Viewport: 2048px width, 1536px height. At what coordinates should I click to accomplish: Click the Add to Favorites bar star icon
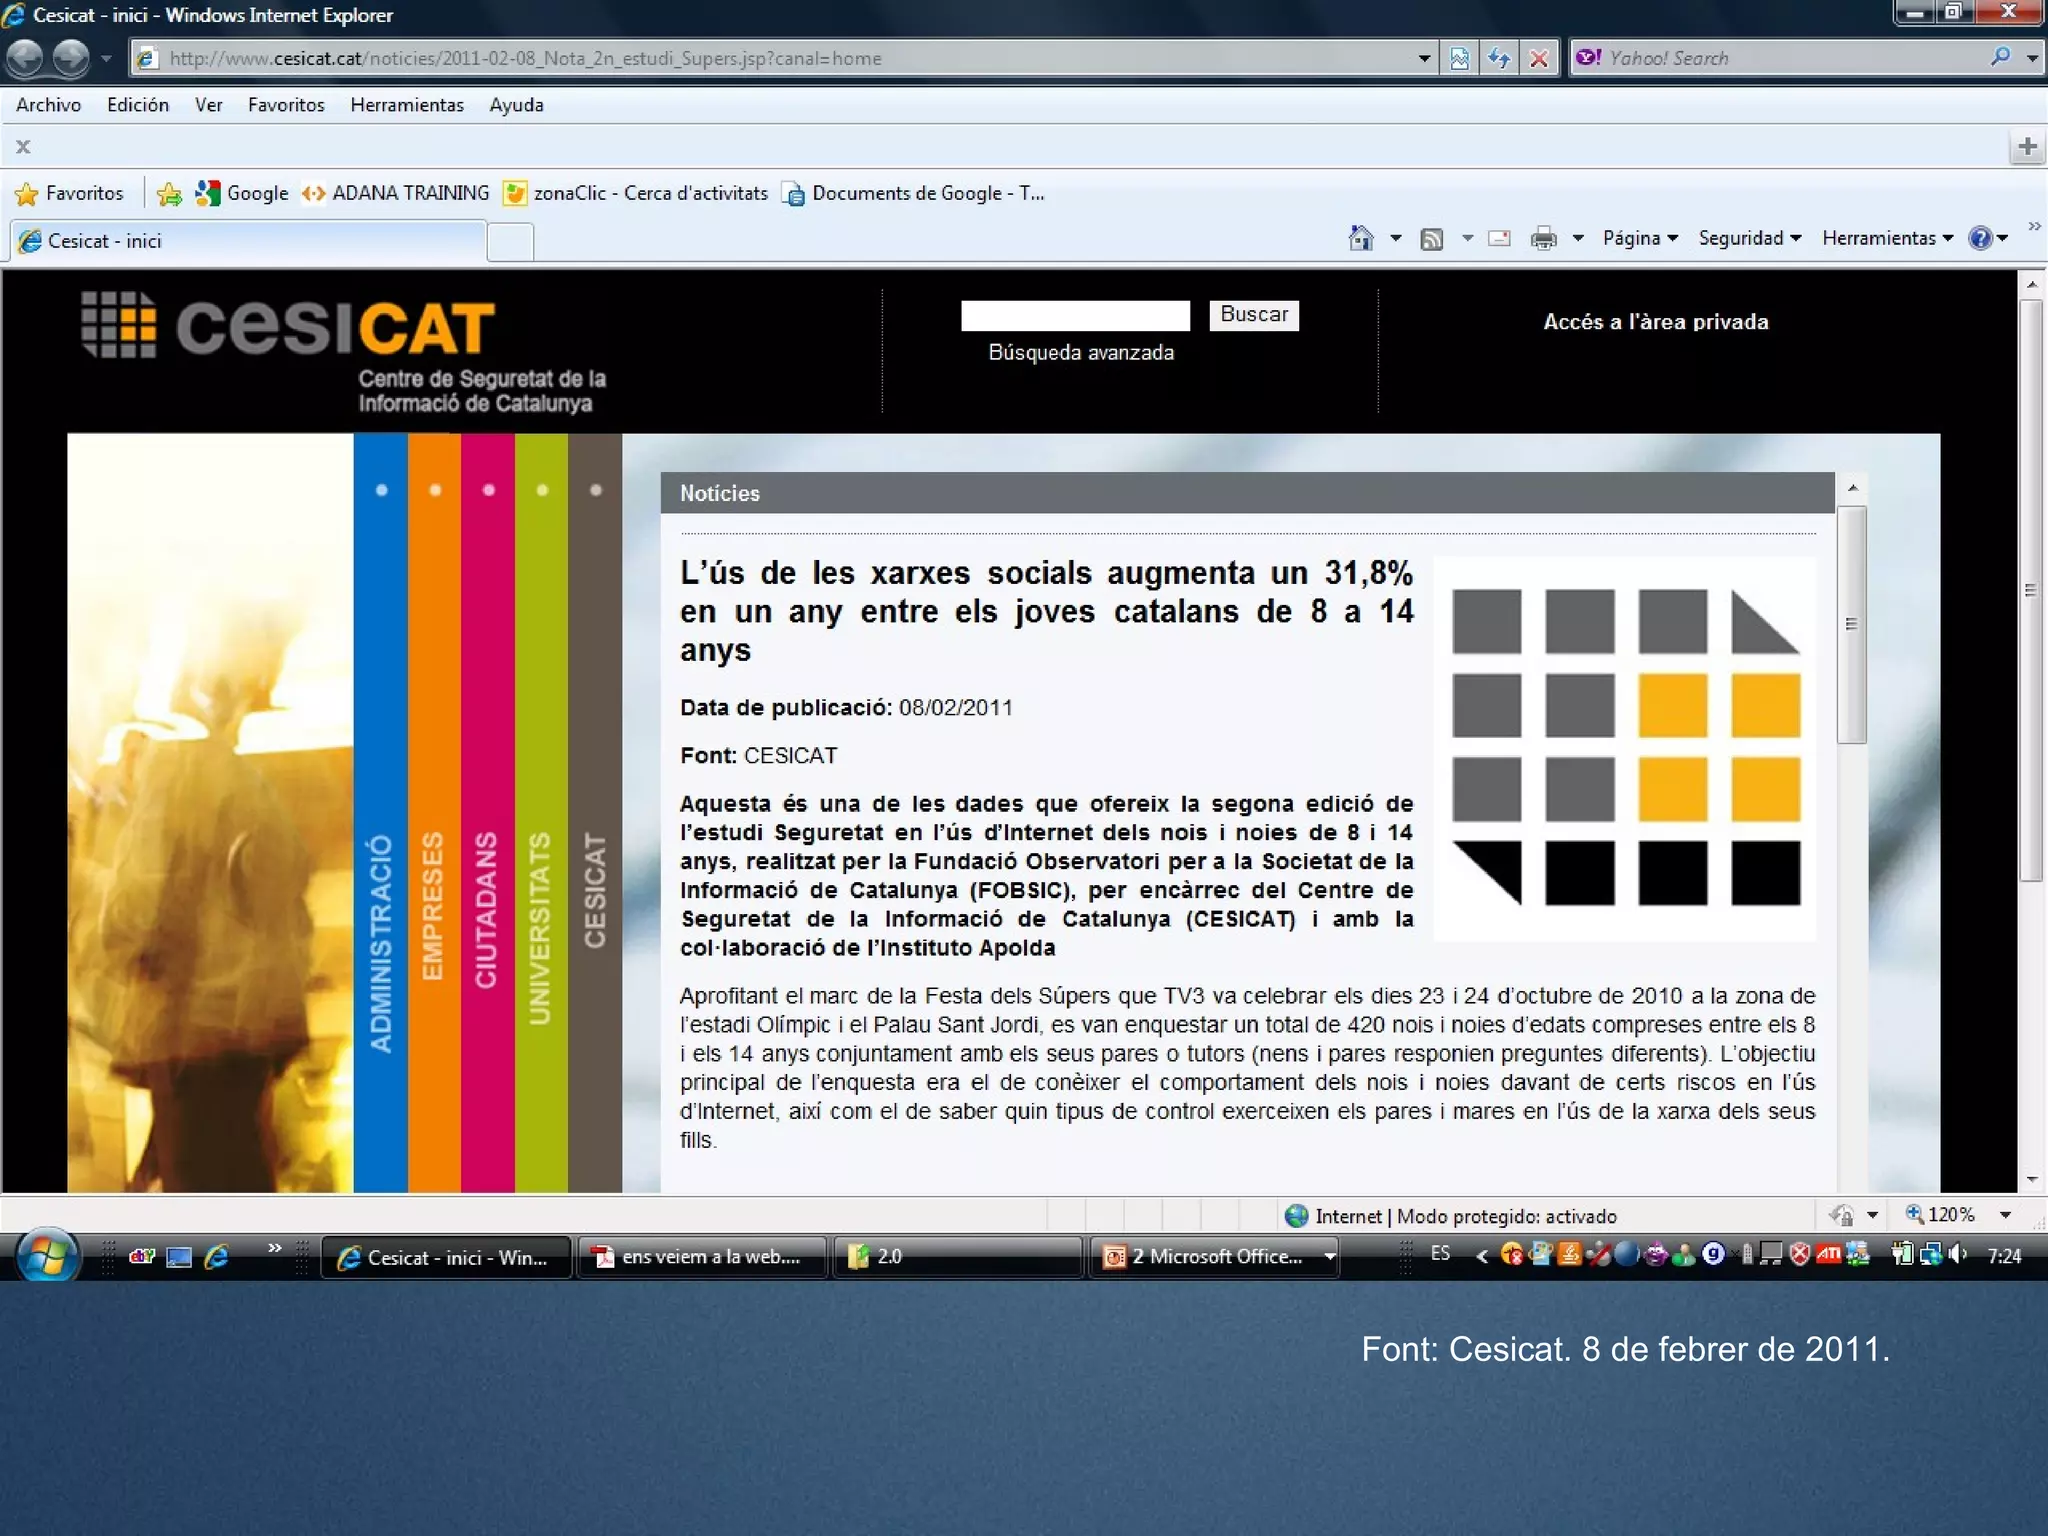(170, 193)
